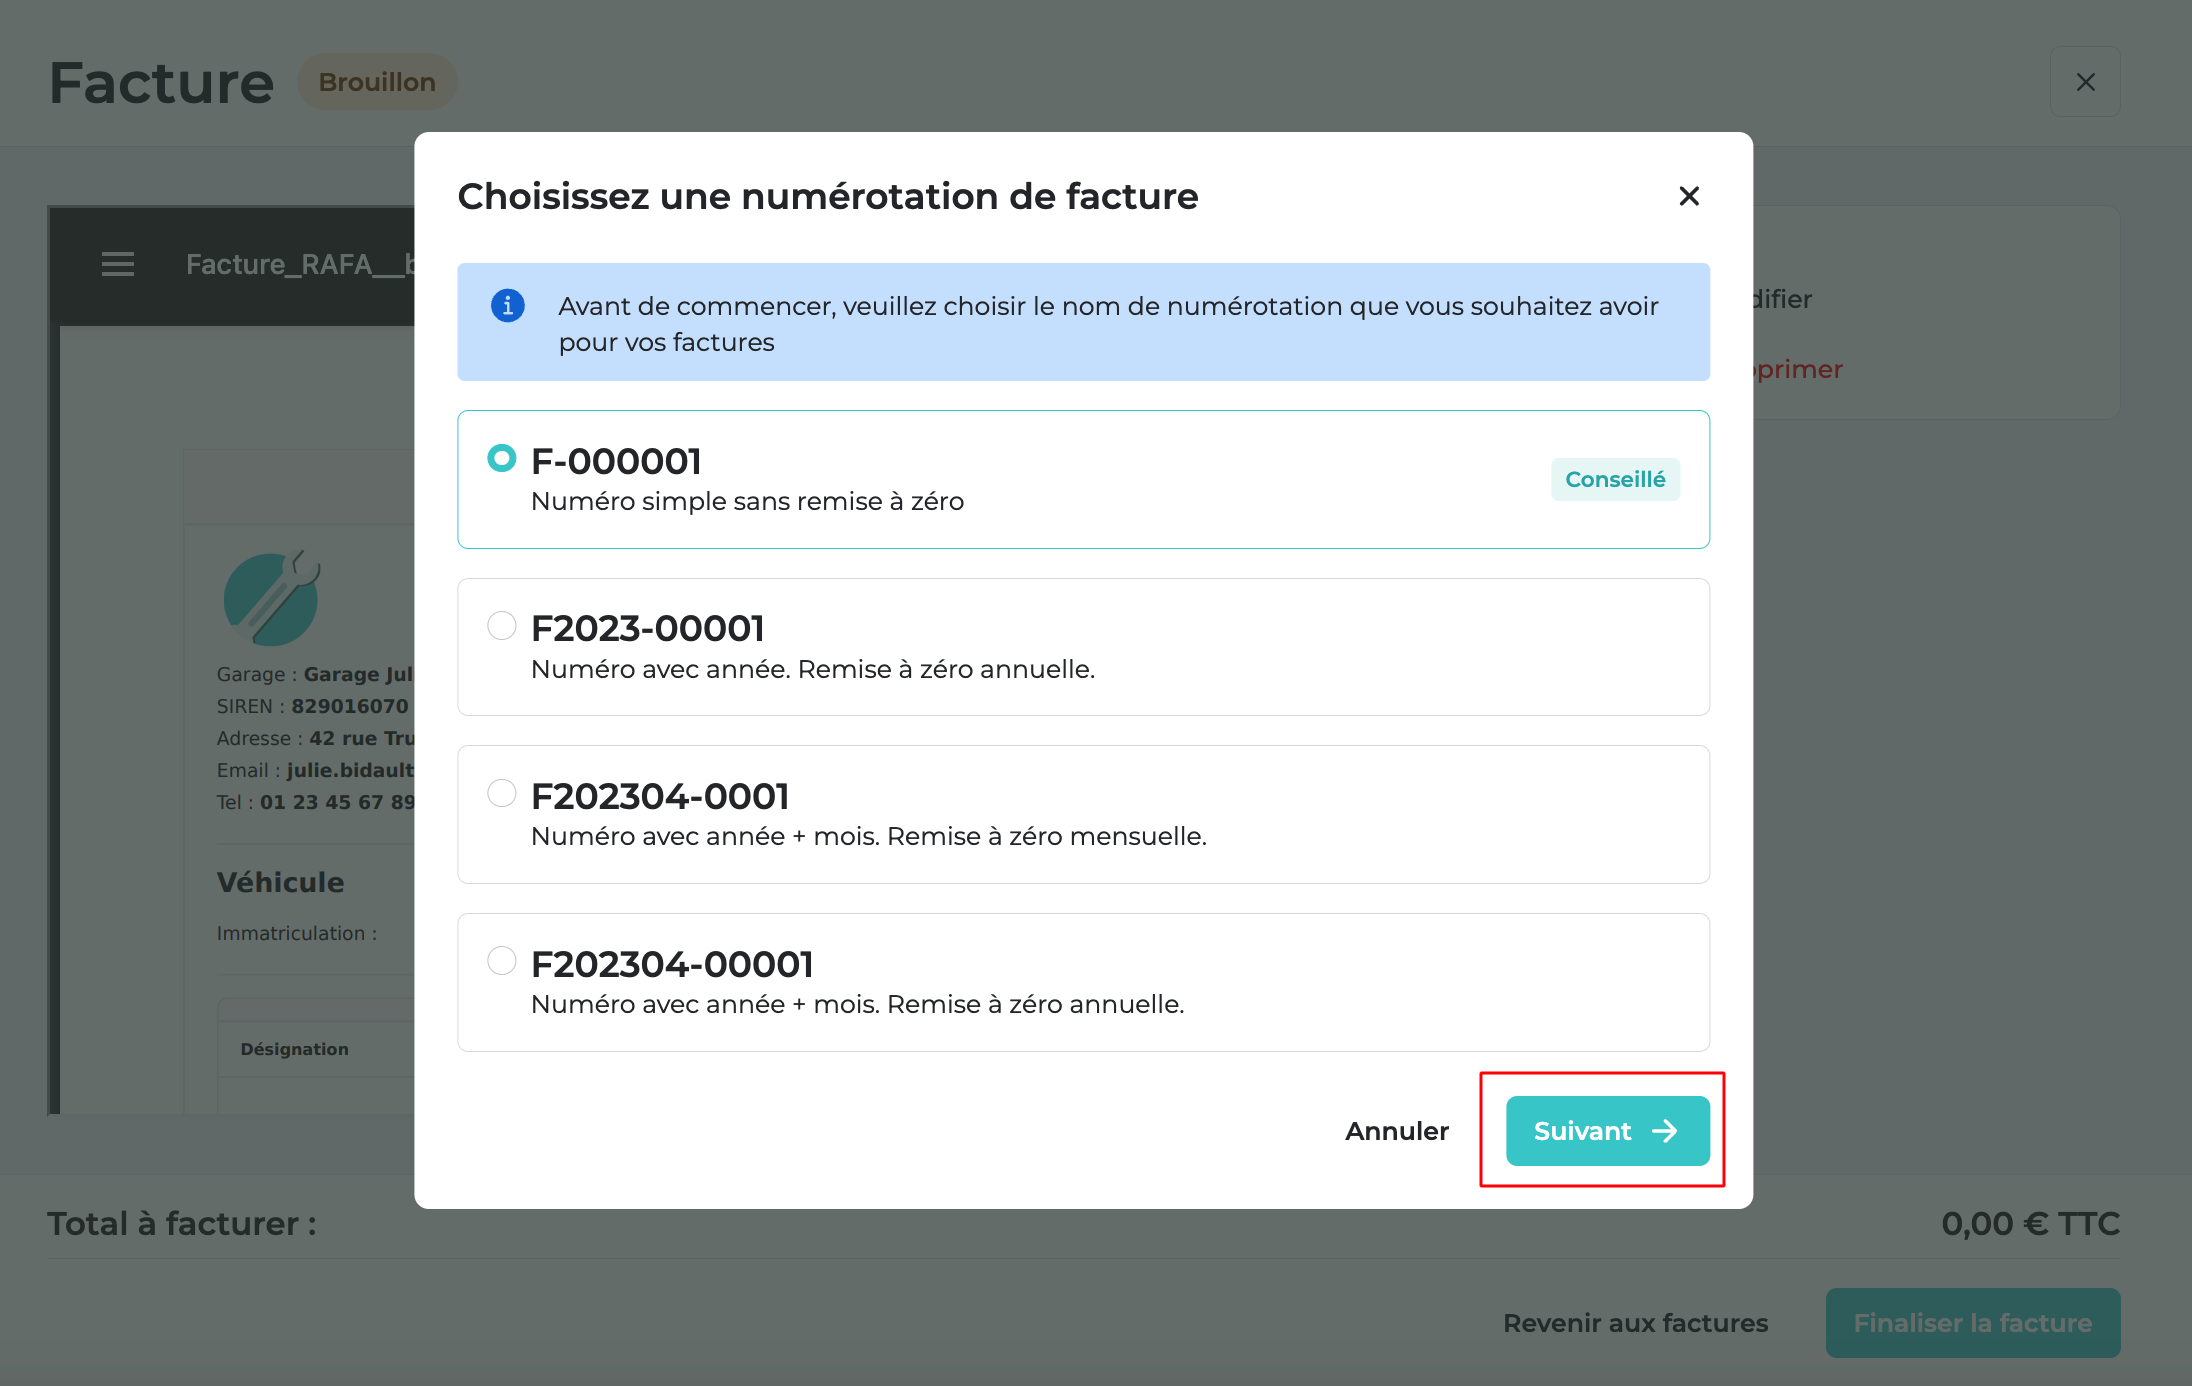Close the invoice numbering dialog

[x=1689, y=196]
